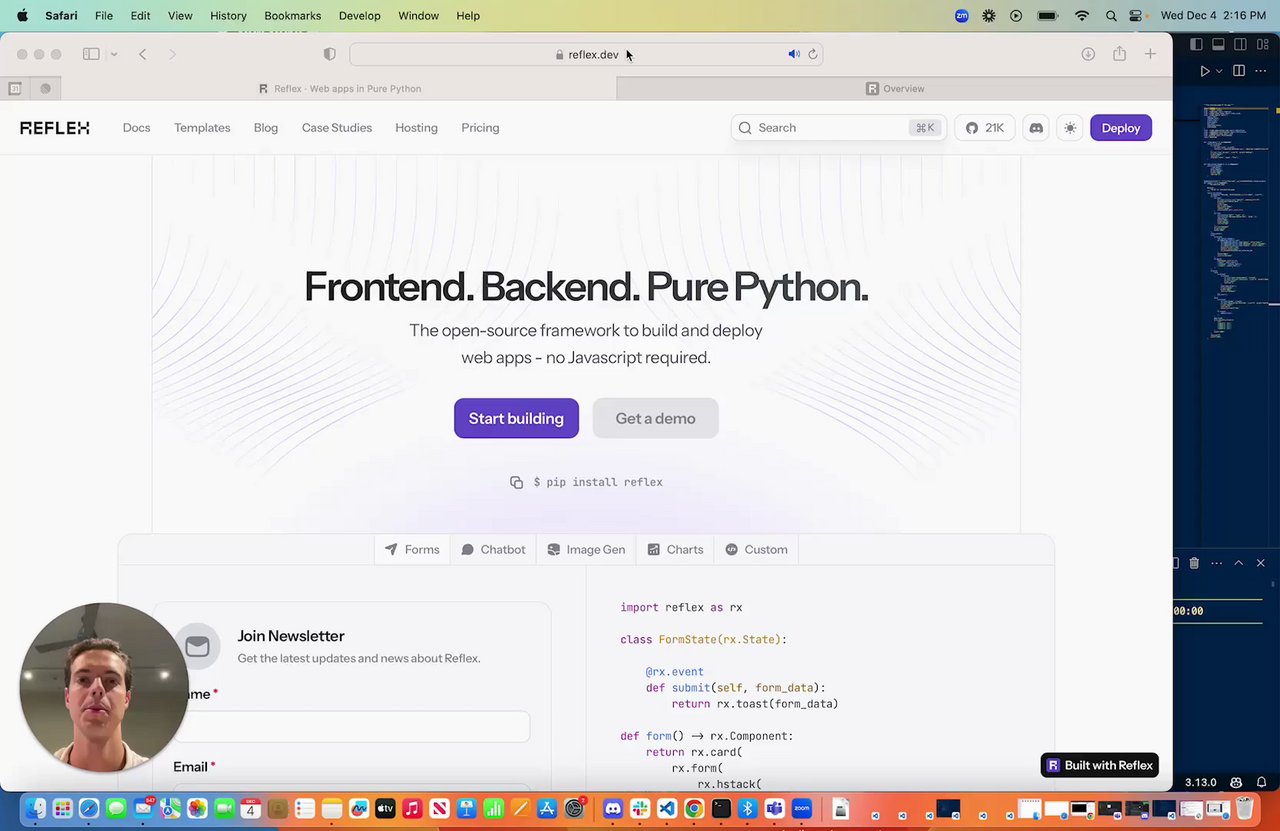Open the Hosting link

click(416, 128)
